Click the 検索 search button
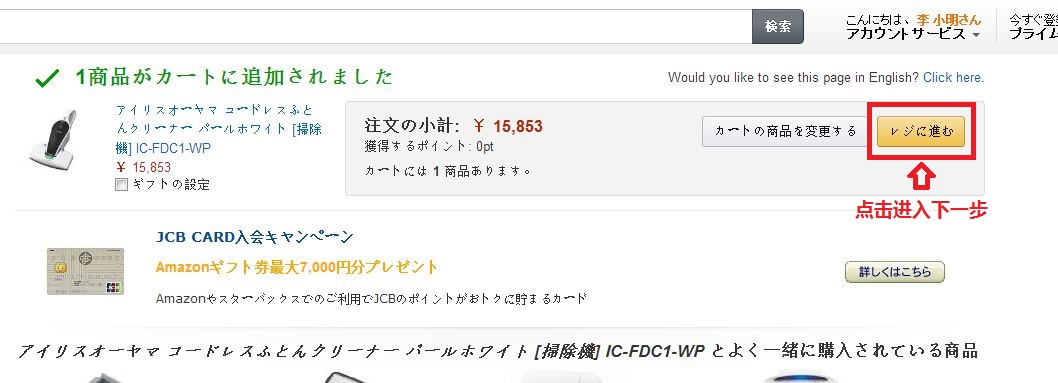This screenshot has width=1058, height=383. (x=777, y=26)
